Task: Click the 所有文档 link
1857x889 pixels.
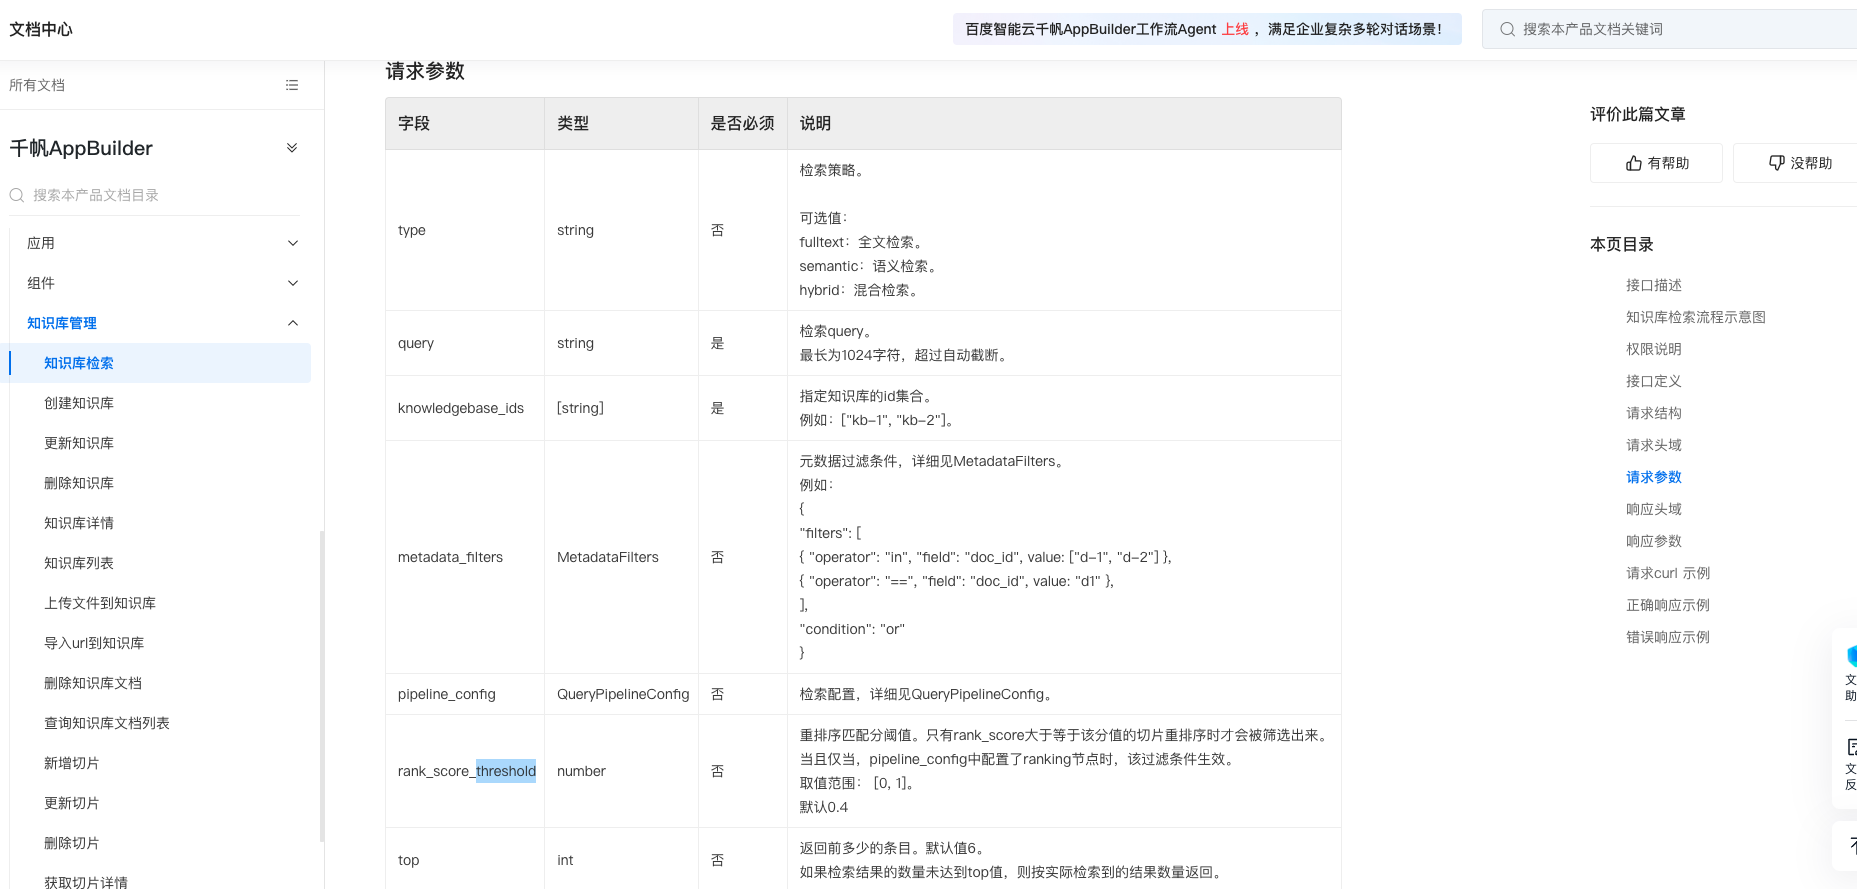Action: [x=37, y=85]
